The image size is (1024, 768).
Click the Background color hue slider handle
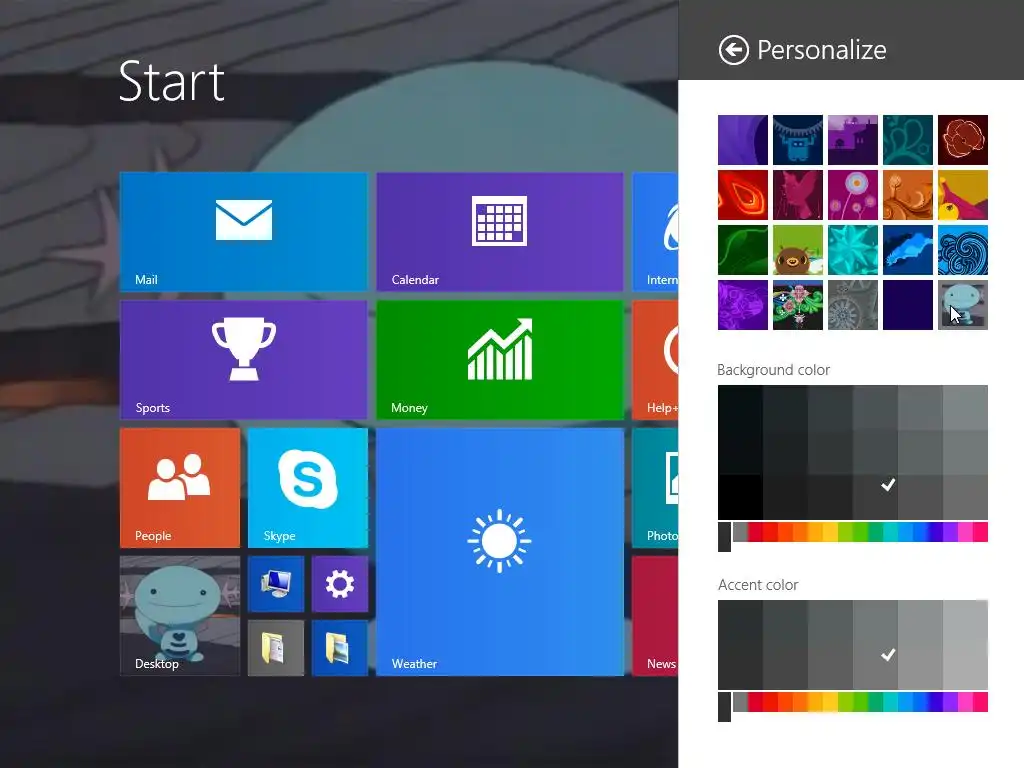[724, 537]
